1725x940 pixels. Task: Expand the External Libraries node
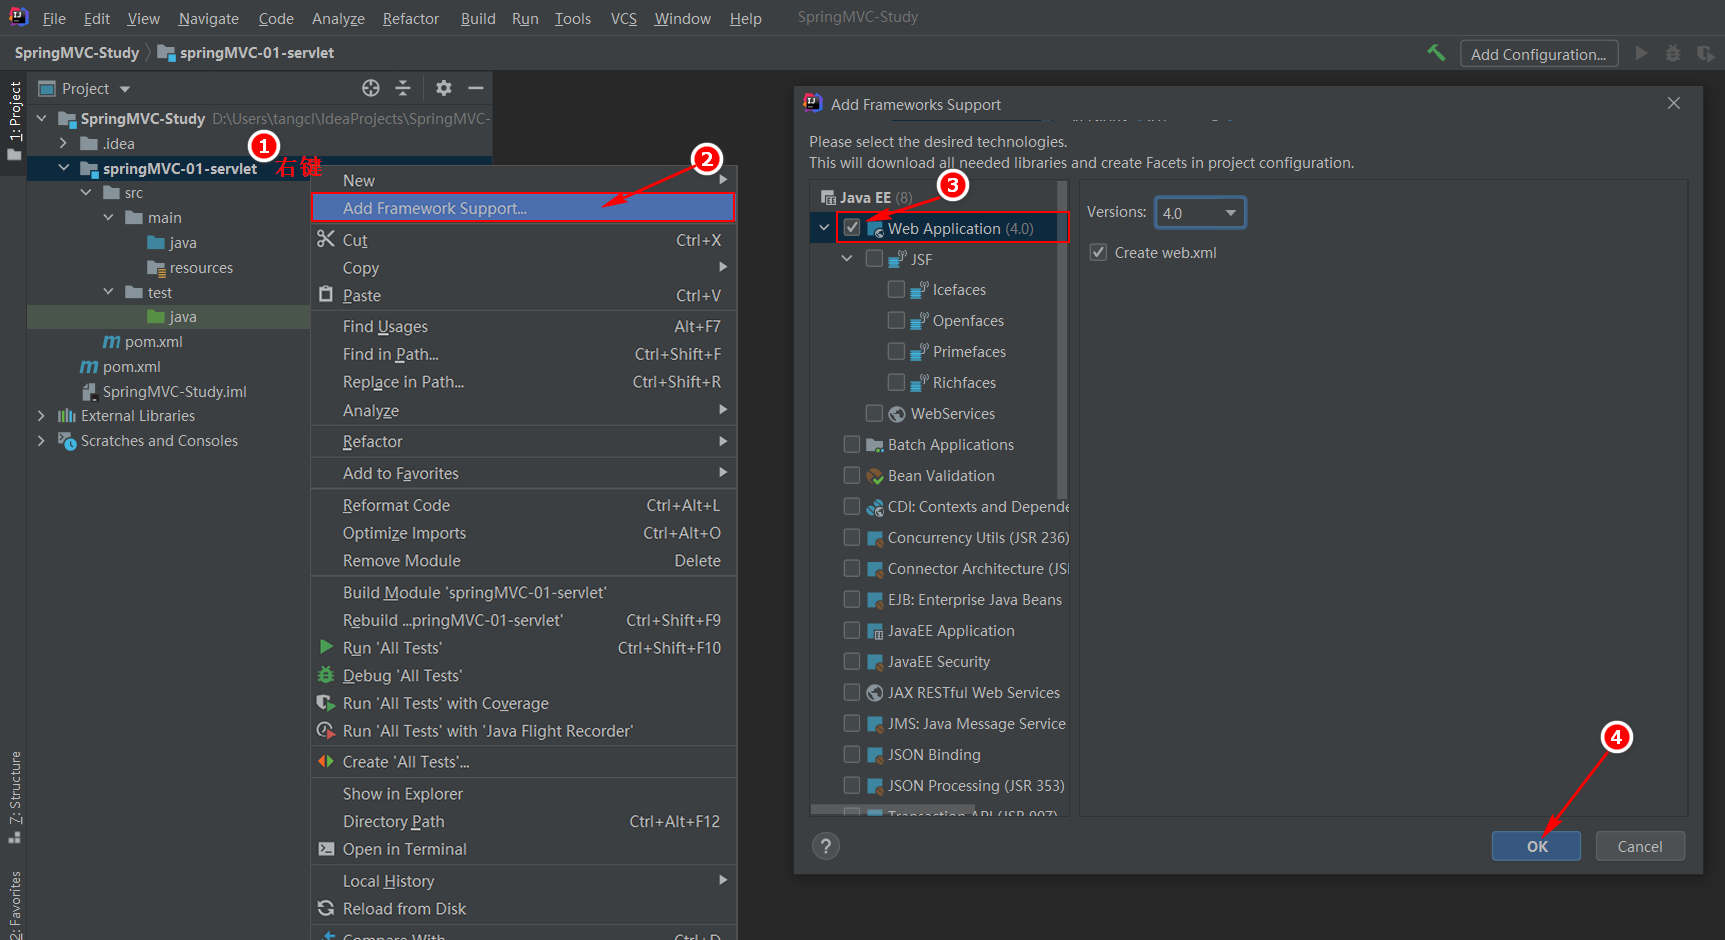tap(41, 416)
